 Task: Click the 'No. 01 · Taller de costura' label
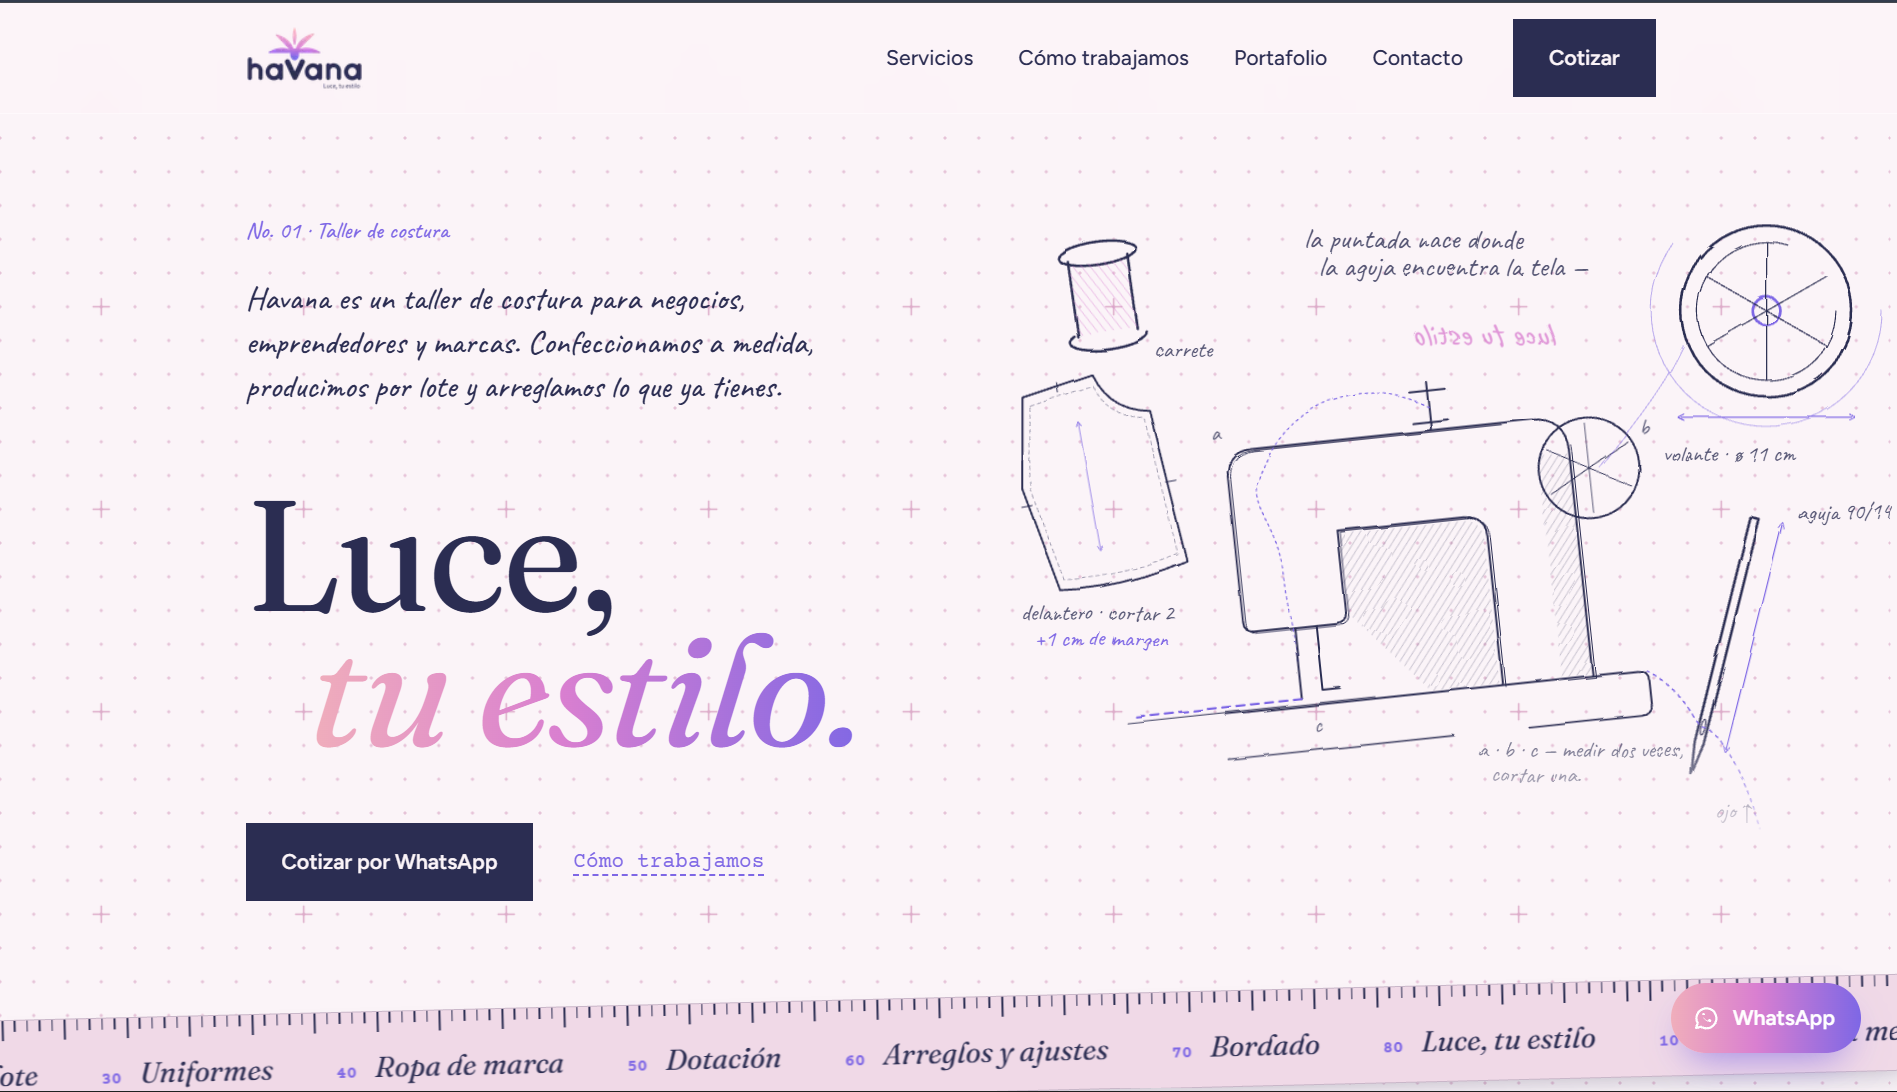click(348, 231)
